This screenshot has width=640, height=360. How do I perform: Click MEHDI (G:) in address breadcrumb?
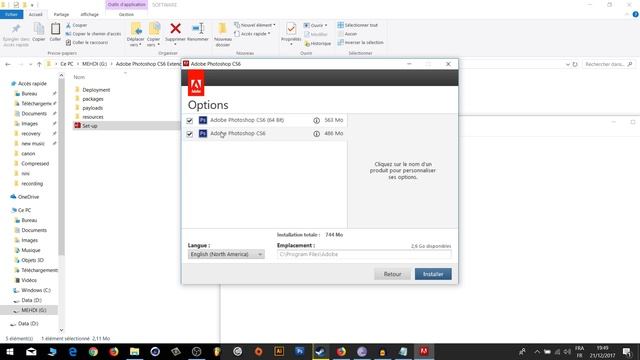(94, 64)
